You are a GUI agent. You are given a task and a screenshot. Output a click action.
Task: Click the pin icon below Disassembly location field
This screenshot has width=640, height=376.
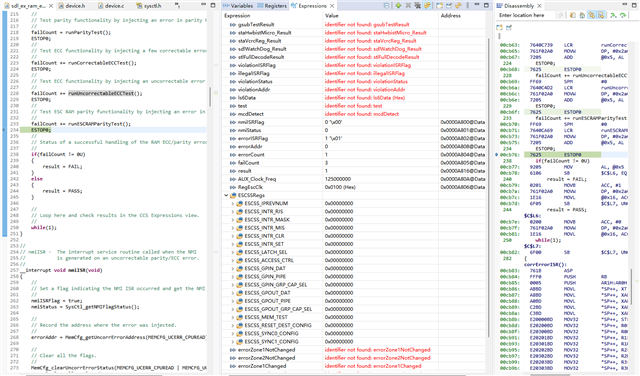[x=509, y=27]
